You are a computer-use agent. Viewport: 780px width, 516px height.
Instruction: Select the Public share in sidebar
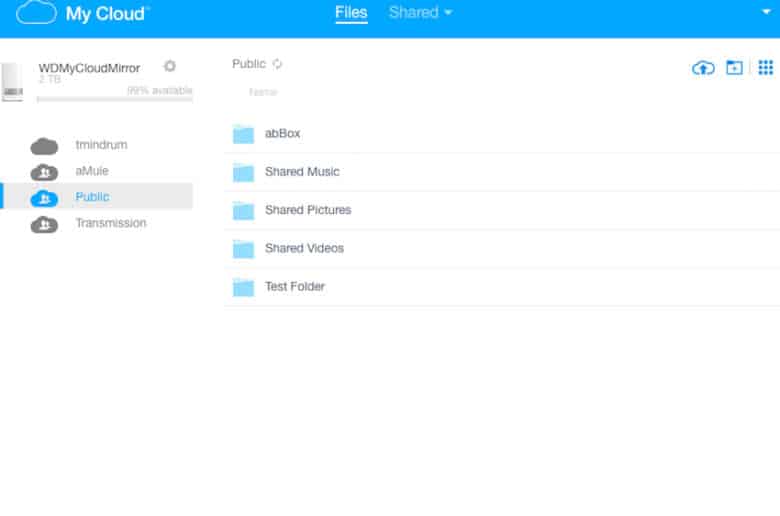pos(98,197)
